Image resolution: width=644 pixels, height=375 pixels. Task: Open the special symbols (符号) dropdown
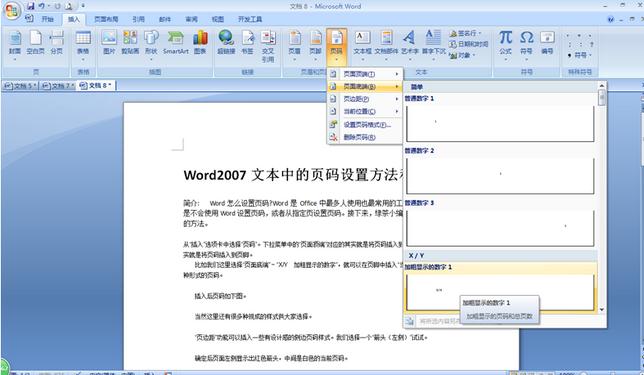(x=580, y=55)
